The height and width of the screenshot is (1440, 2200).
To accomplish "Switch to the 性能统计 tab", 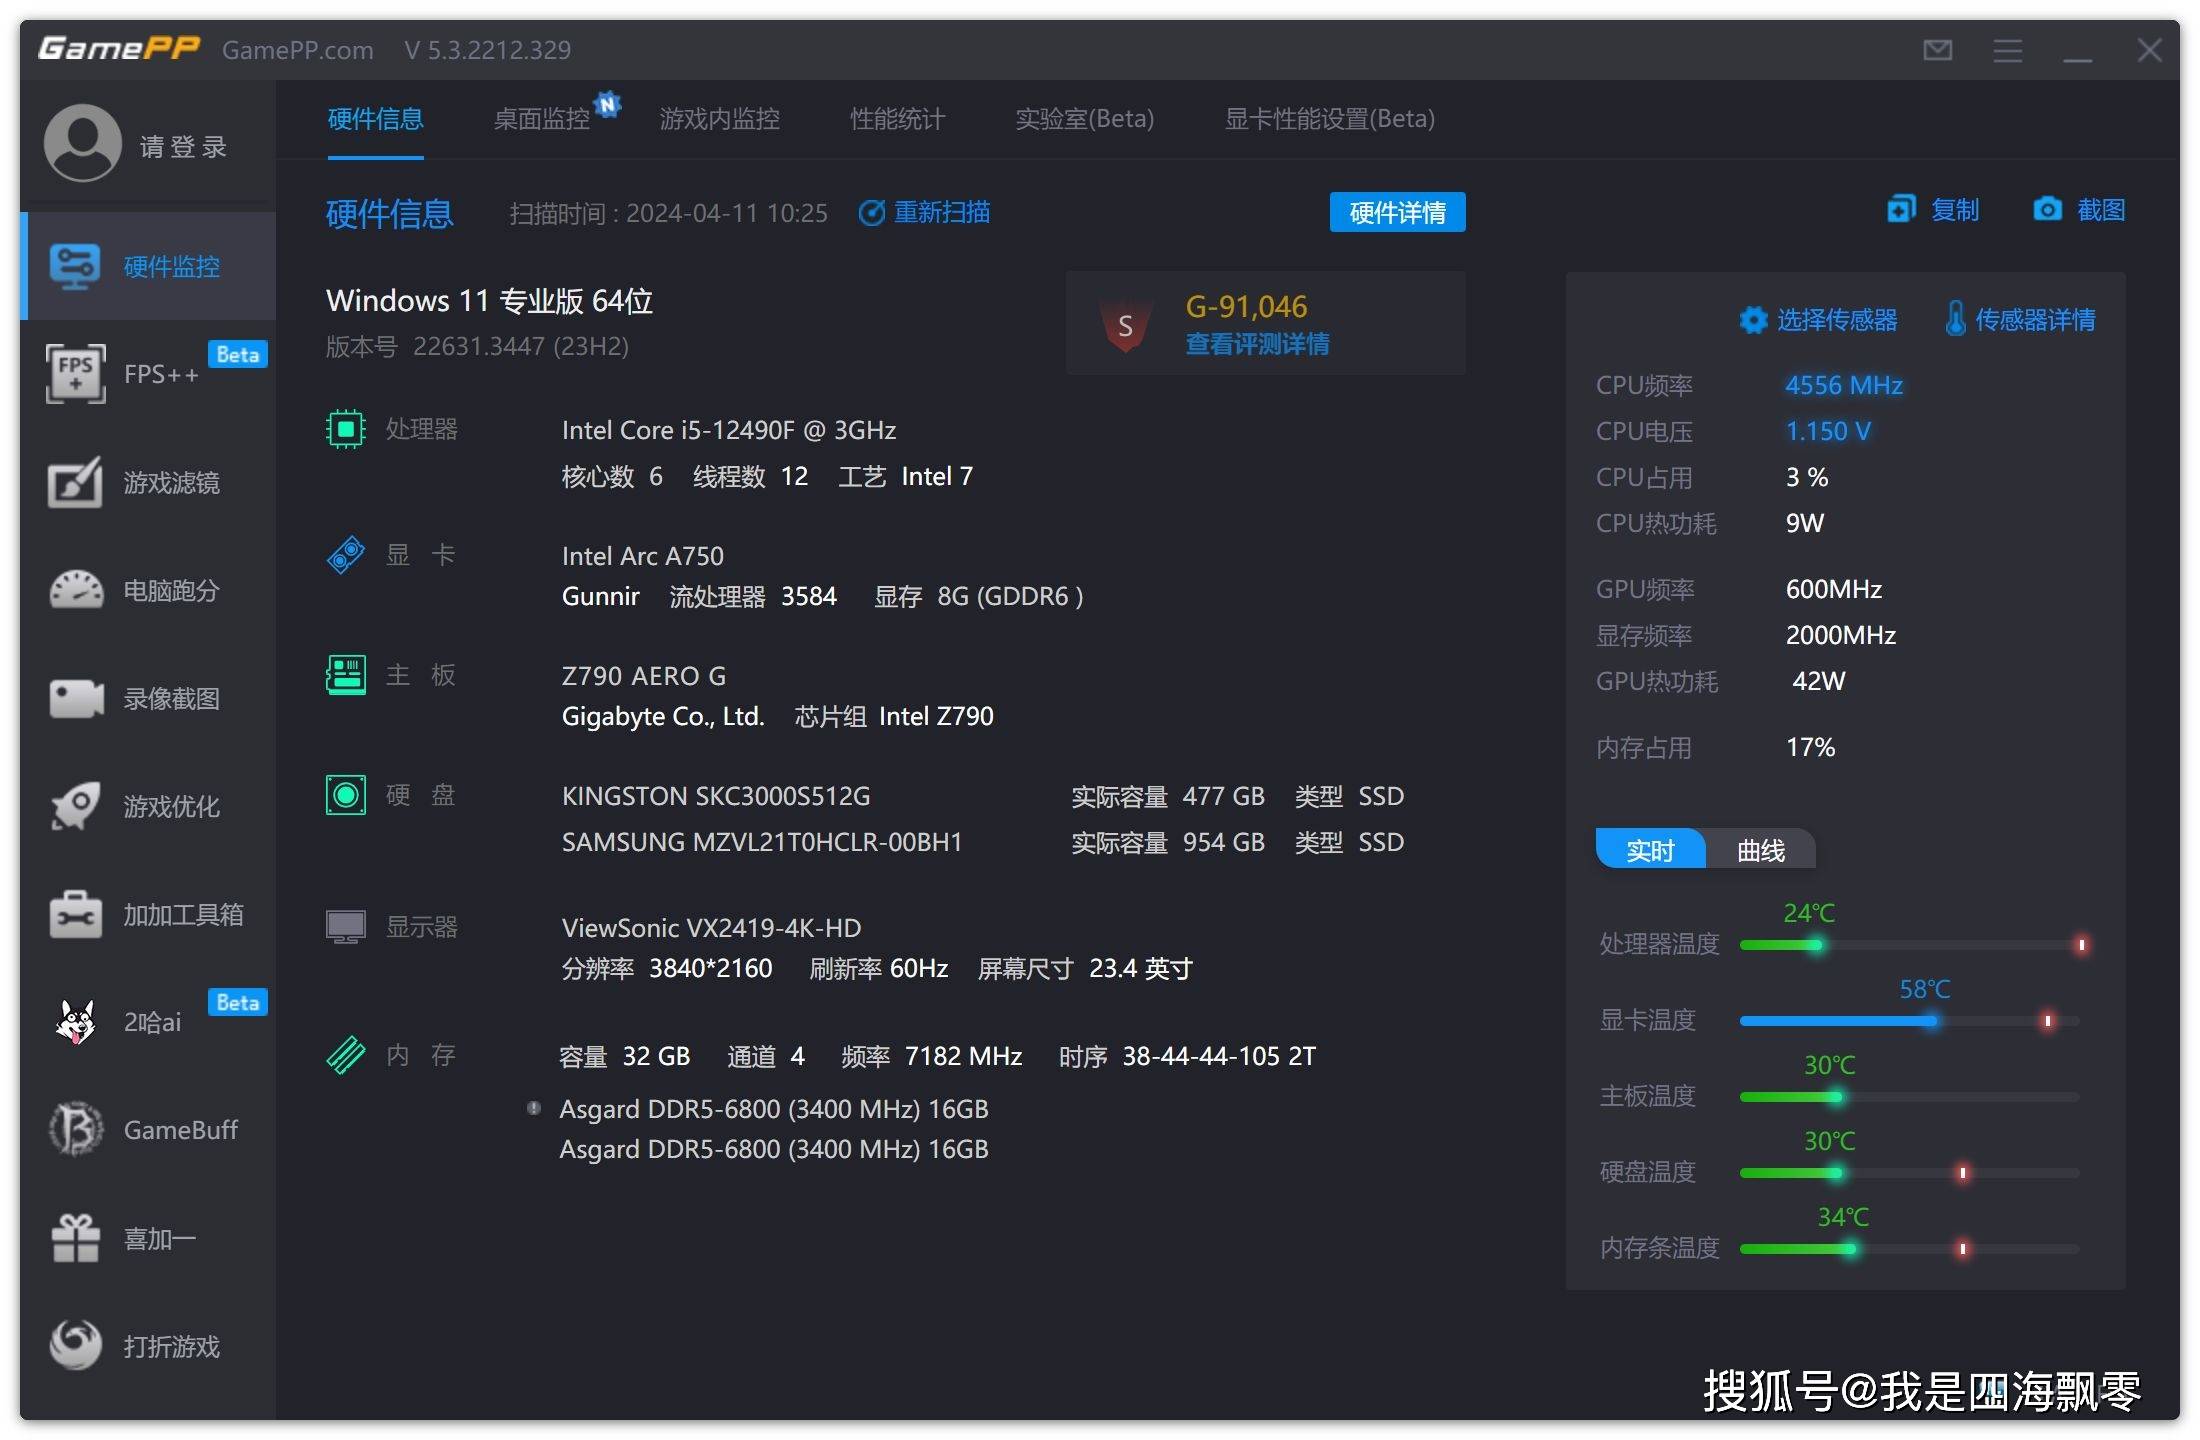I will pyautogui.click(x=897, y=119).
